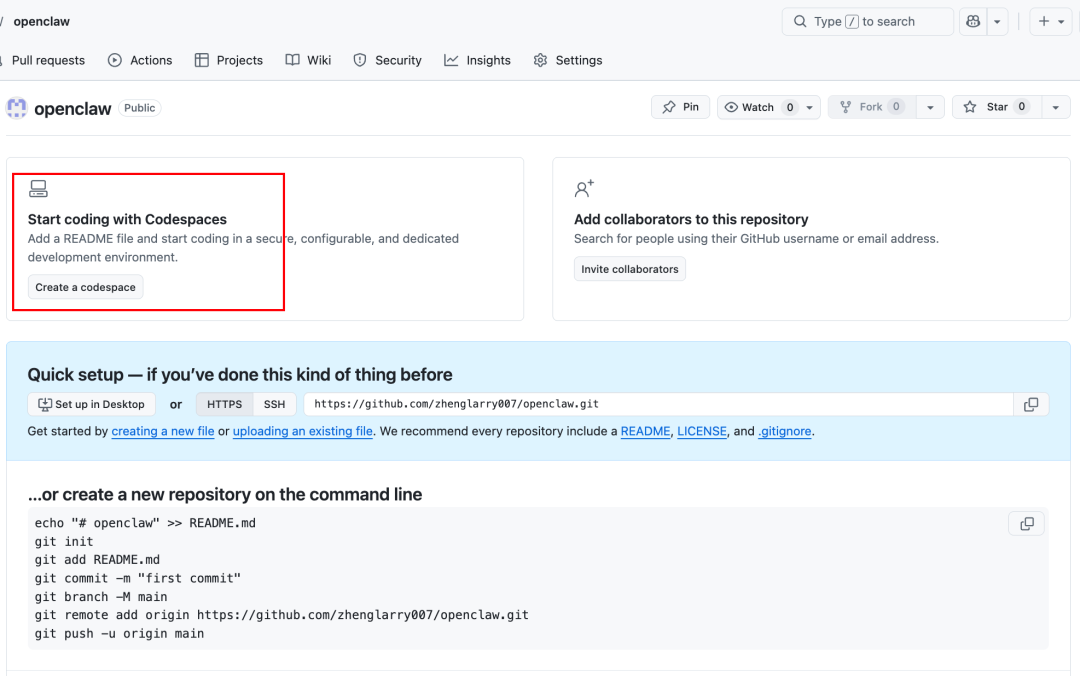Click the eye icon on Watch button

tap(731, 107)
